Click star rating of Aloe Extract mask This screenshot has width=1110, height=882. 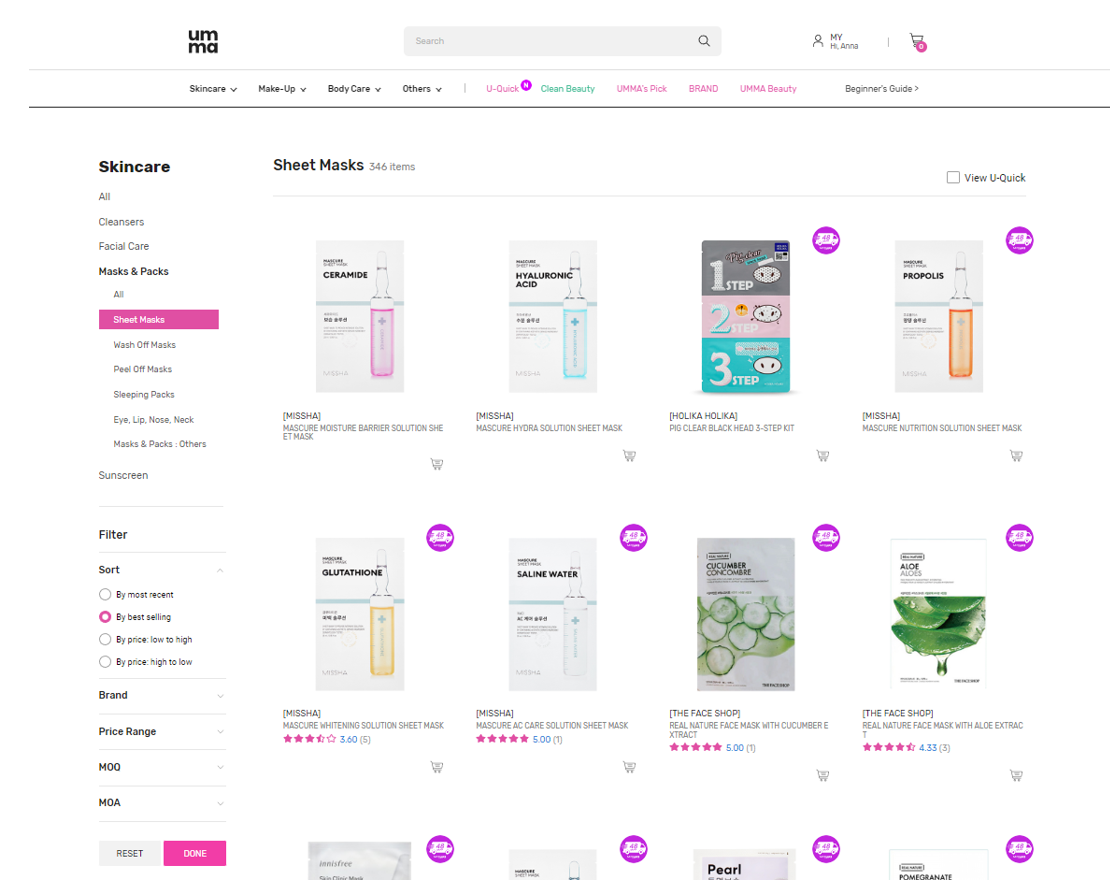889,748
